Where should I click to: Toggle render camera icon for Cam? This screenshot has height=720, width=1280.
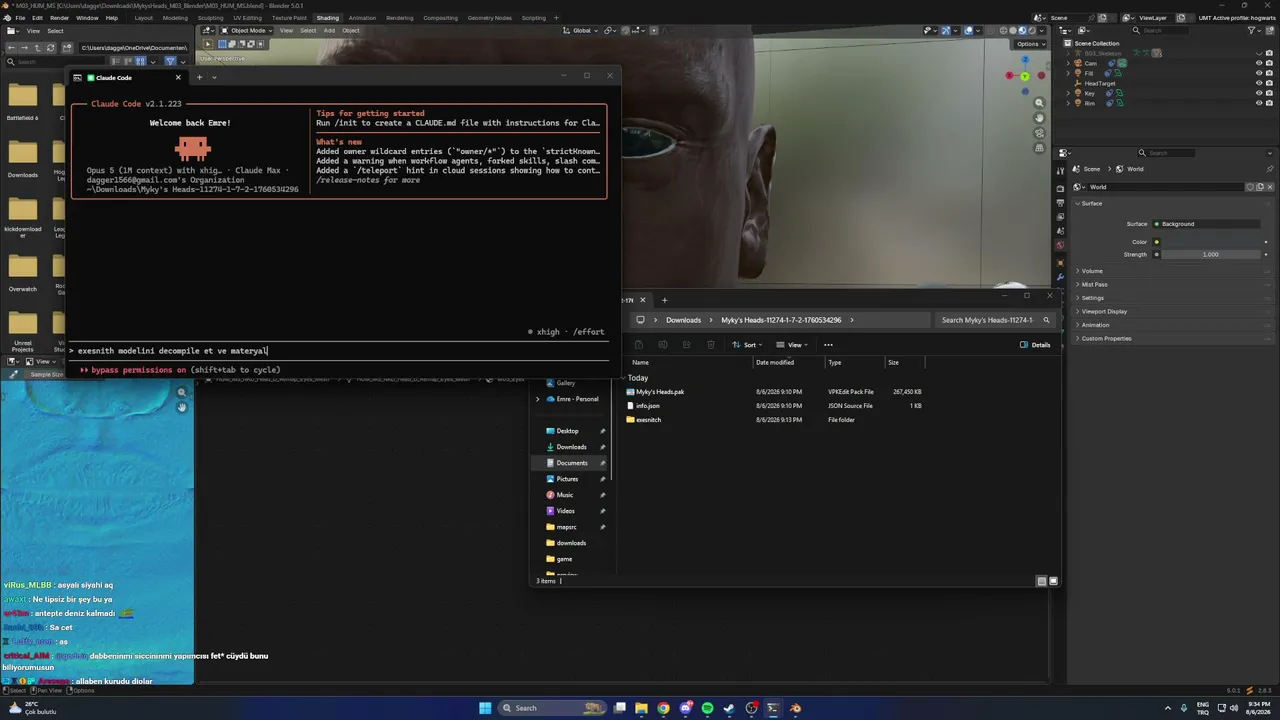[1269, 63]
